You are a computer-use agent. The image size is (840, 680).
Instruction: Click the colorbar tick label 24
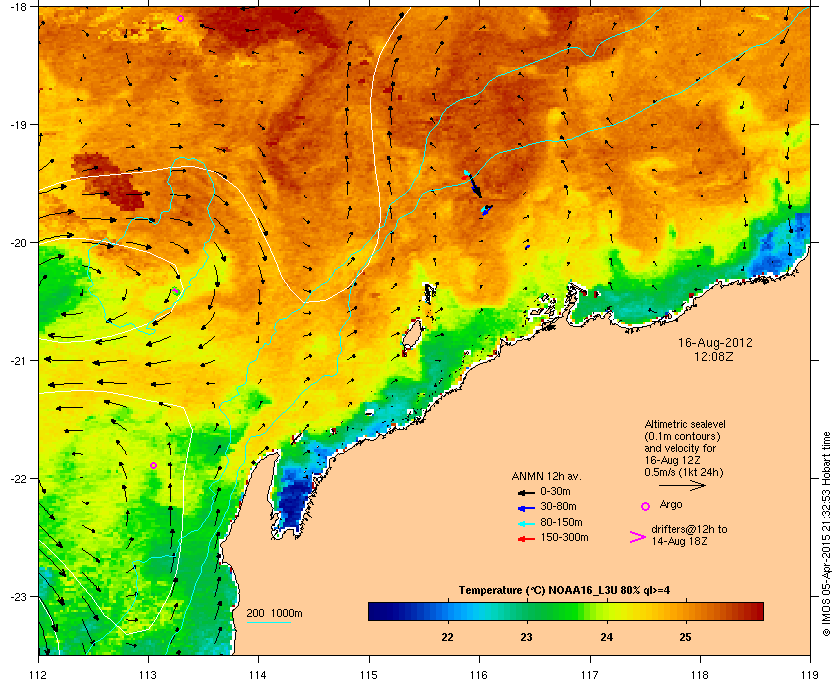[606, 637]
